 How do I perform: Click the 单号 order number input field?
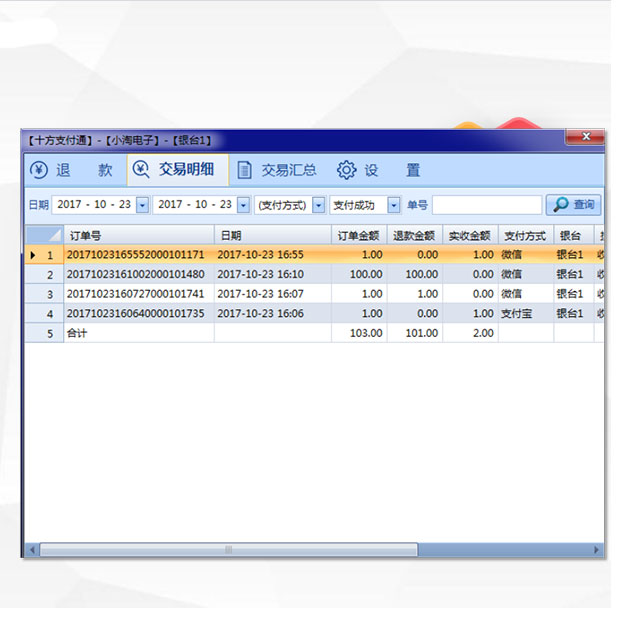coord(487,205)
